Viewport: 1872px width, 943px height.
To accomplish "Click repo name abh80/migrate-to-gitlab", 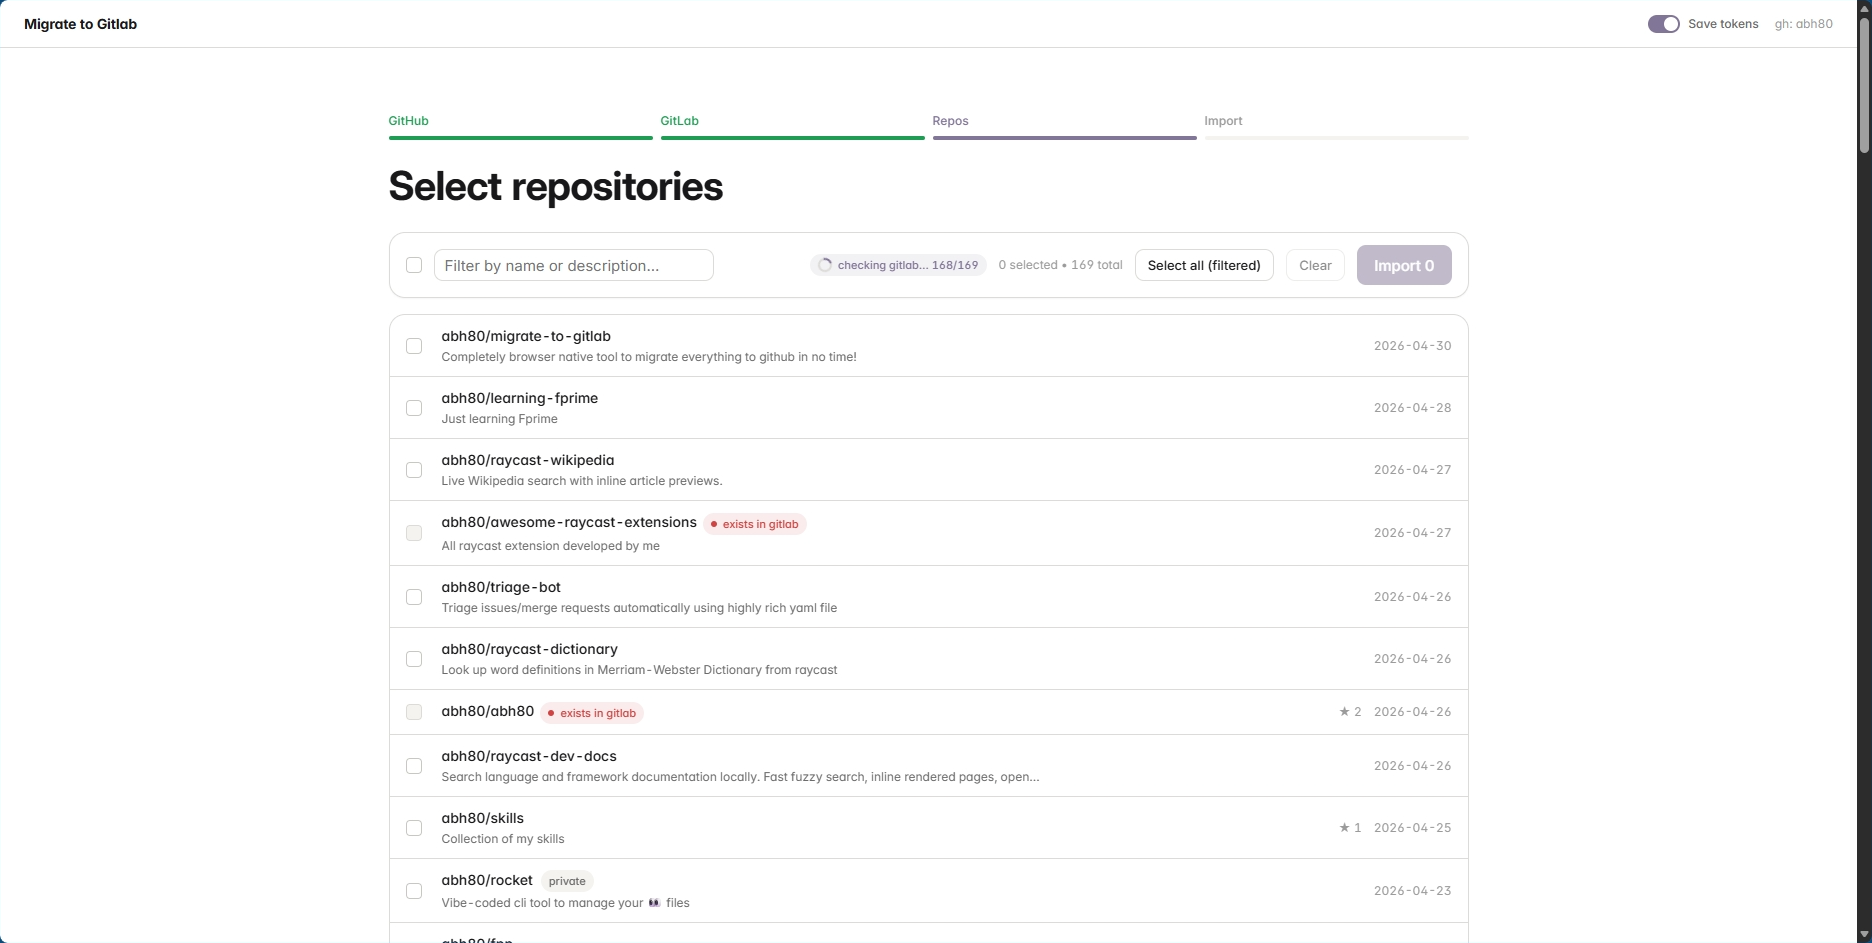I will coord(526,336).
